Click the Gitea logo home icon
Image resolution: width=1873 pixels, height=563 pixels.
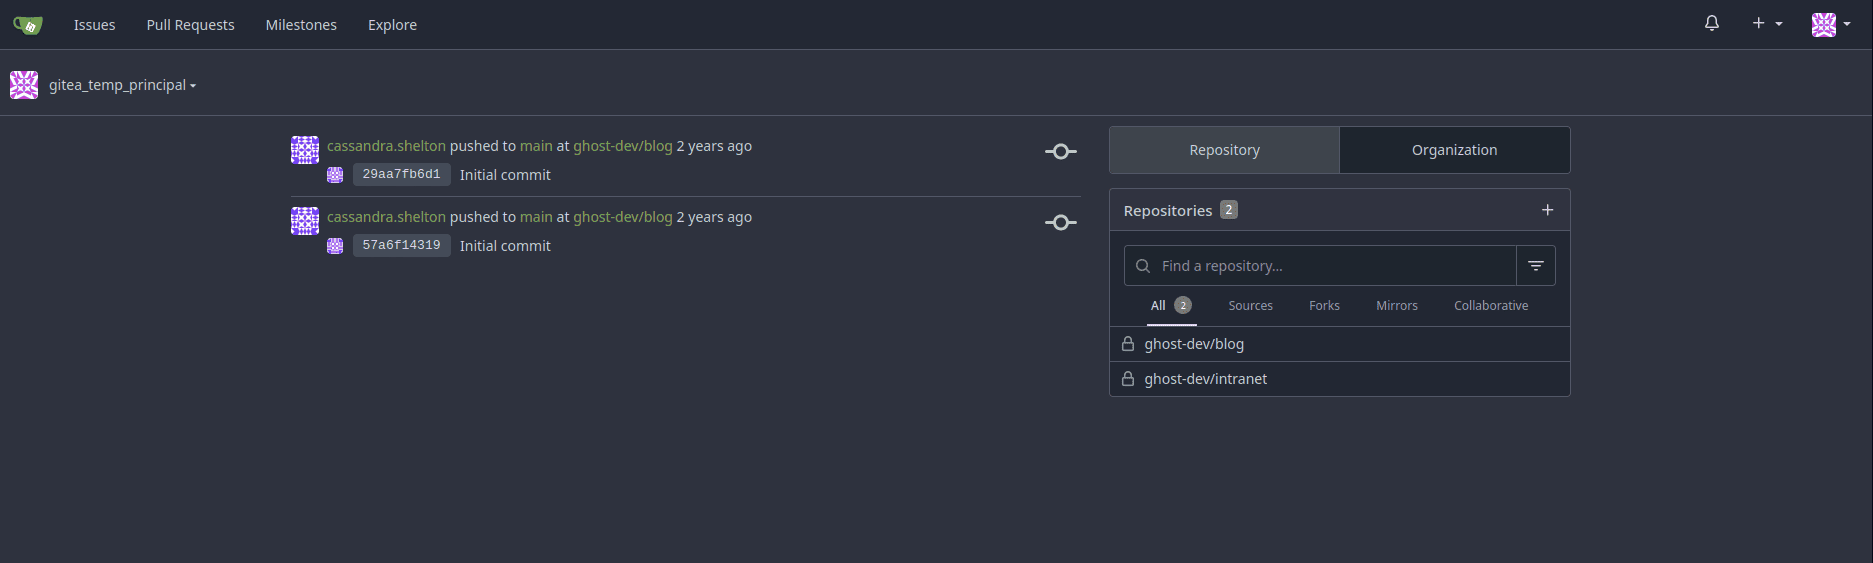(28, 25)
